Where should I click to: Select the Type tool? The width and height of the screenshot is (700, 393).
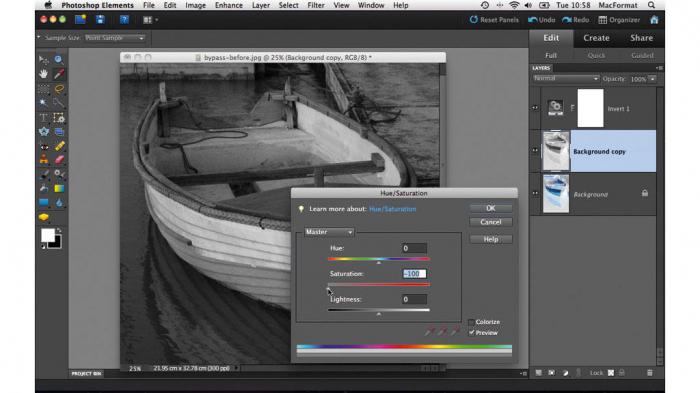coord(43,117)
